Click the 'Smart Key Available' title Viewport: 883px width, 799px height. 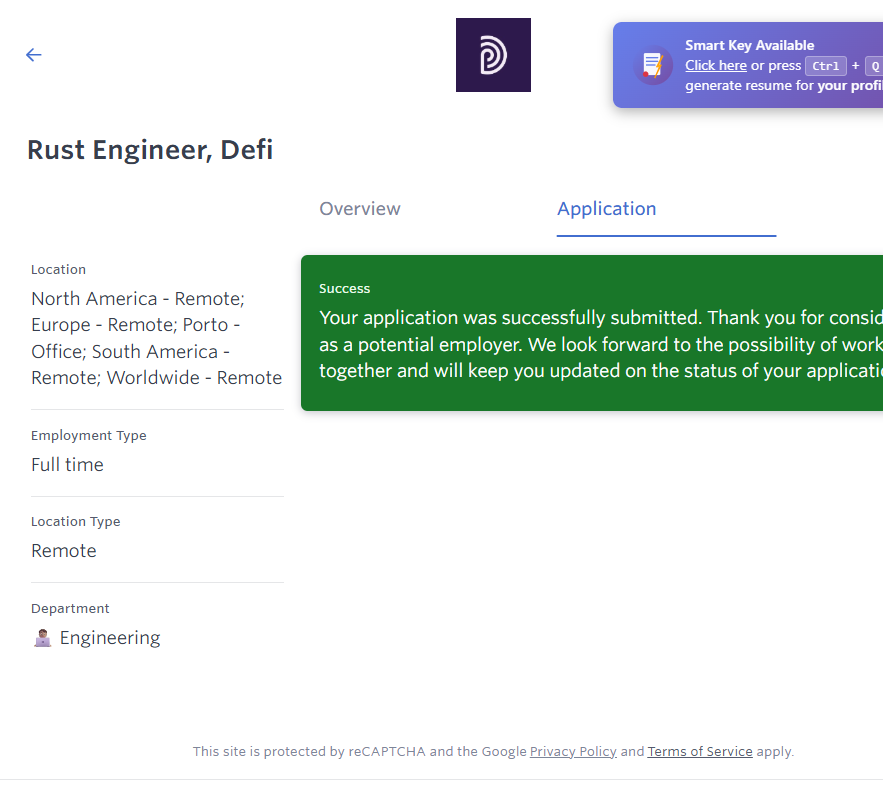click(x=749, y=45)
